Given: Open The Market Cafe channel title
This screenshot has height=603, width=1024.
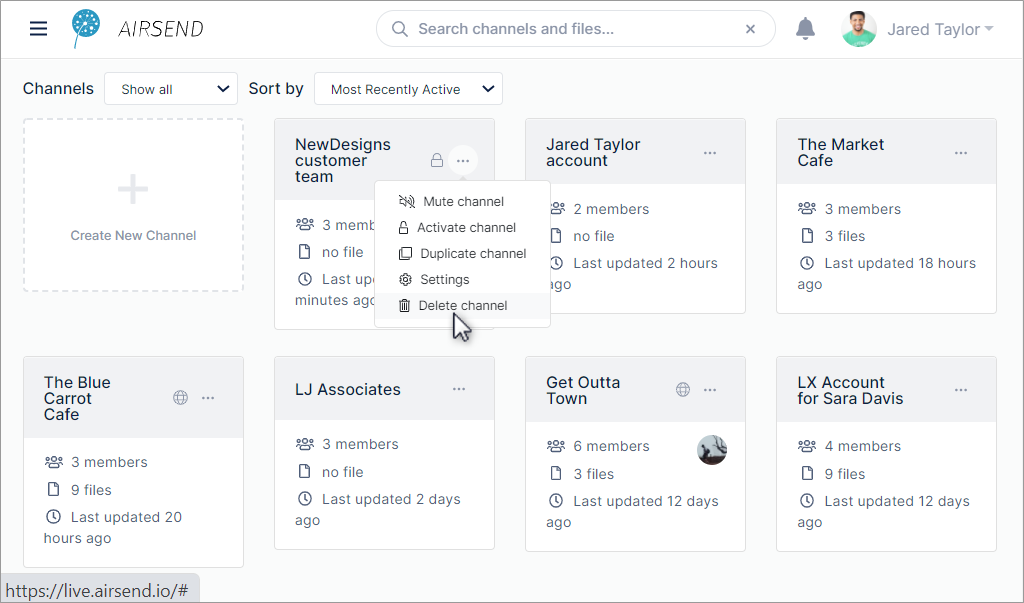Looking at the screenshot, I should pyautogui.click(x=840, y=153).
